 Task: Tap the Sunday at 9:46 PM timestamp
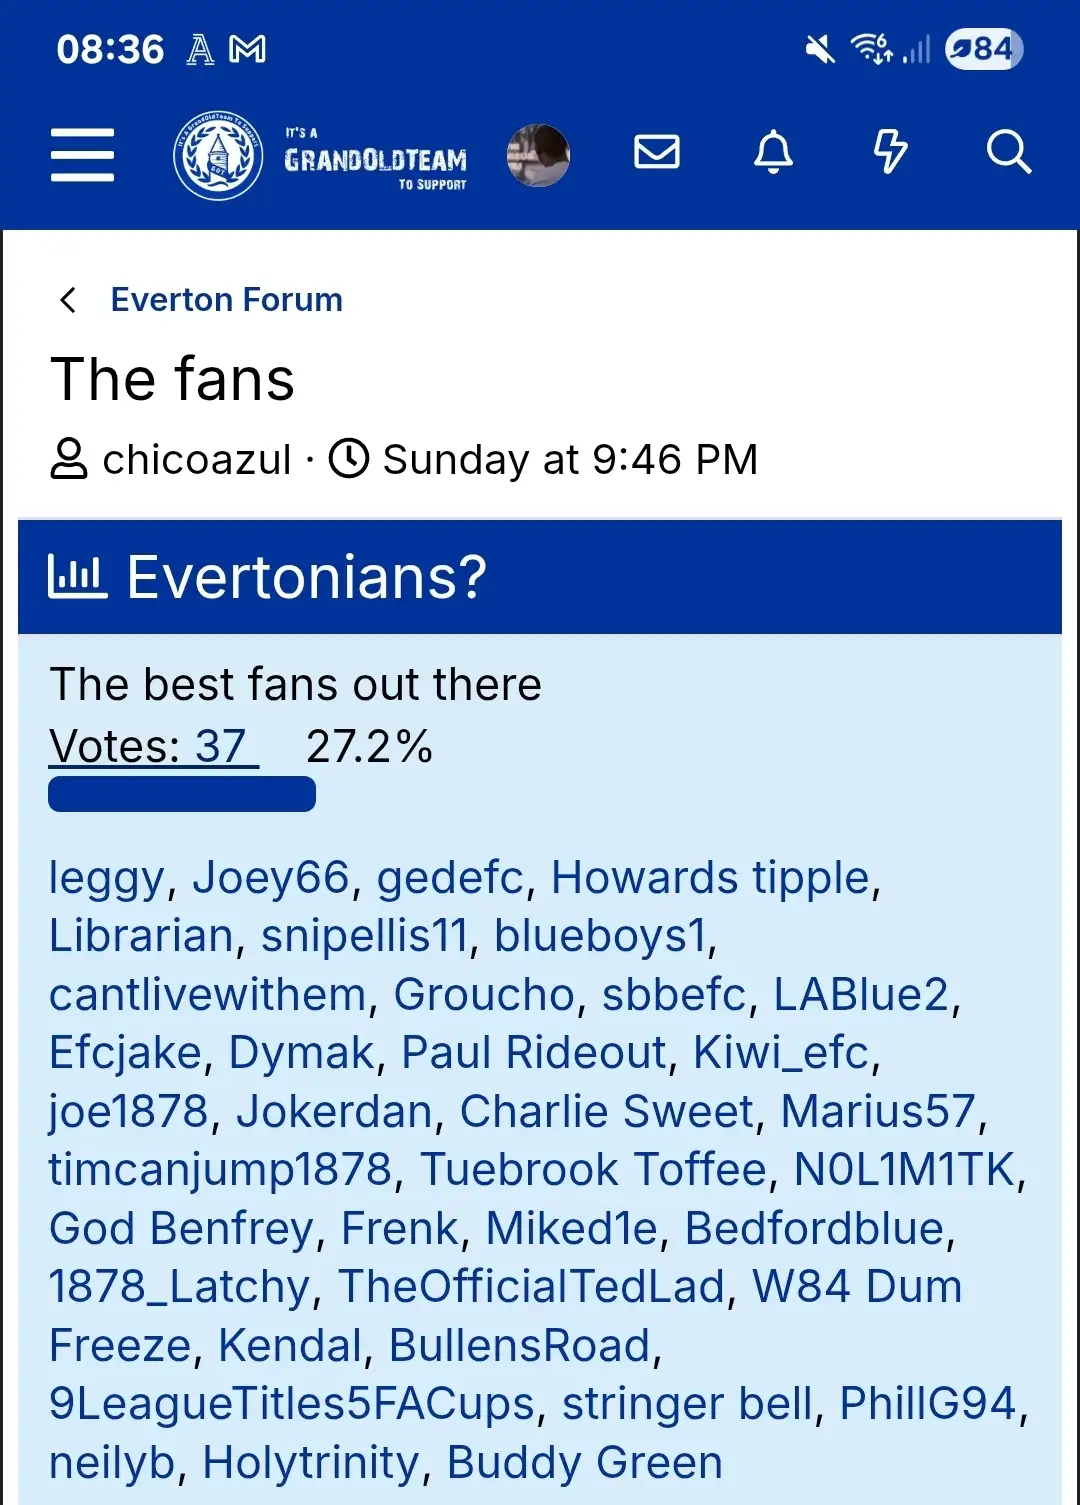[x=570, y=460]
